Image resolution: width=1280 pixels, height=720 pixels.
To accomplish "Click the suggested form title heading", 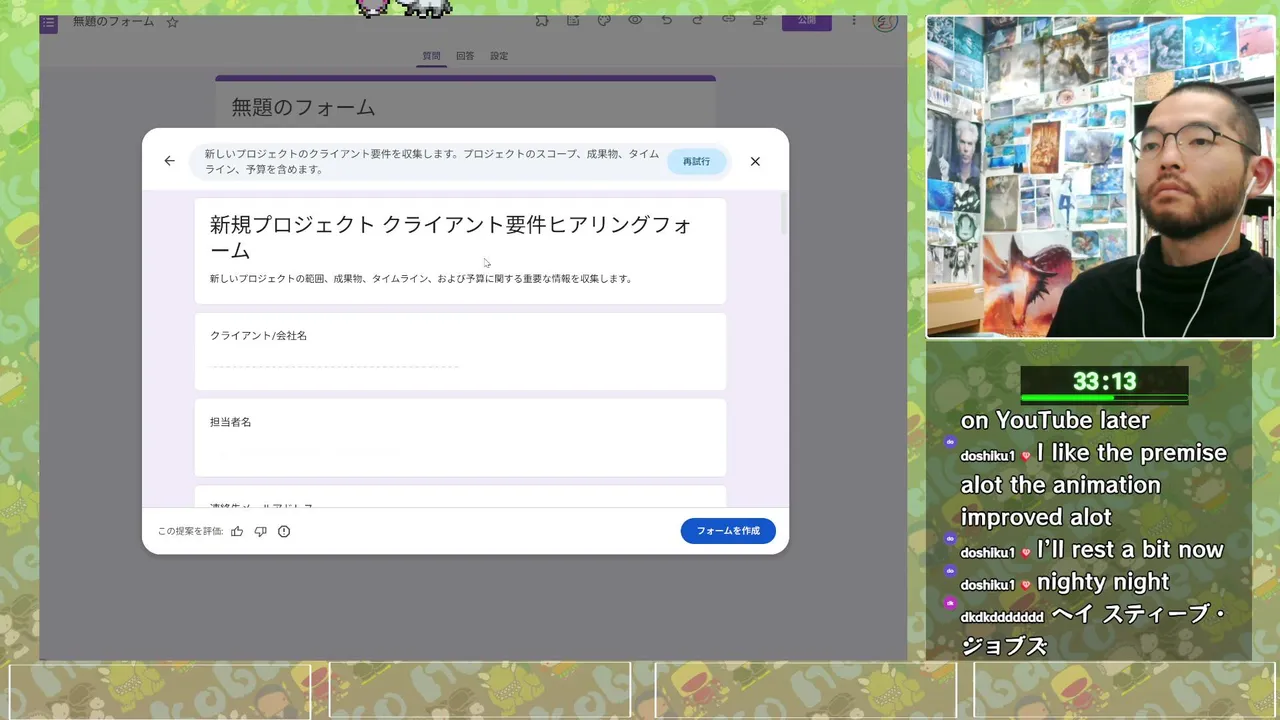I will point(452,237).
